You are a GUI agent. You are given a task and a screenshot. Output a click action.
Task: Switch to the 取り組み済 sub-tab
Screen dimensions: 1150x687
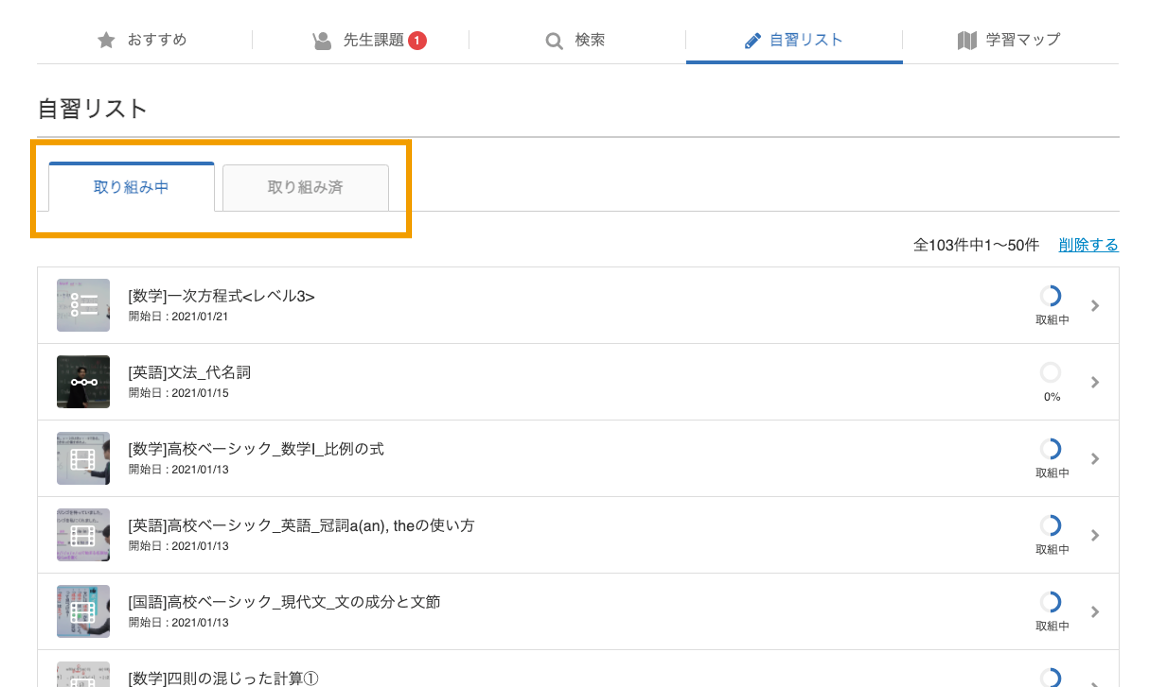pos(305,187)
